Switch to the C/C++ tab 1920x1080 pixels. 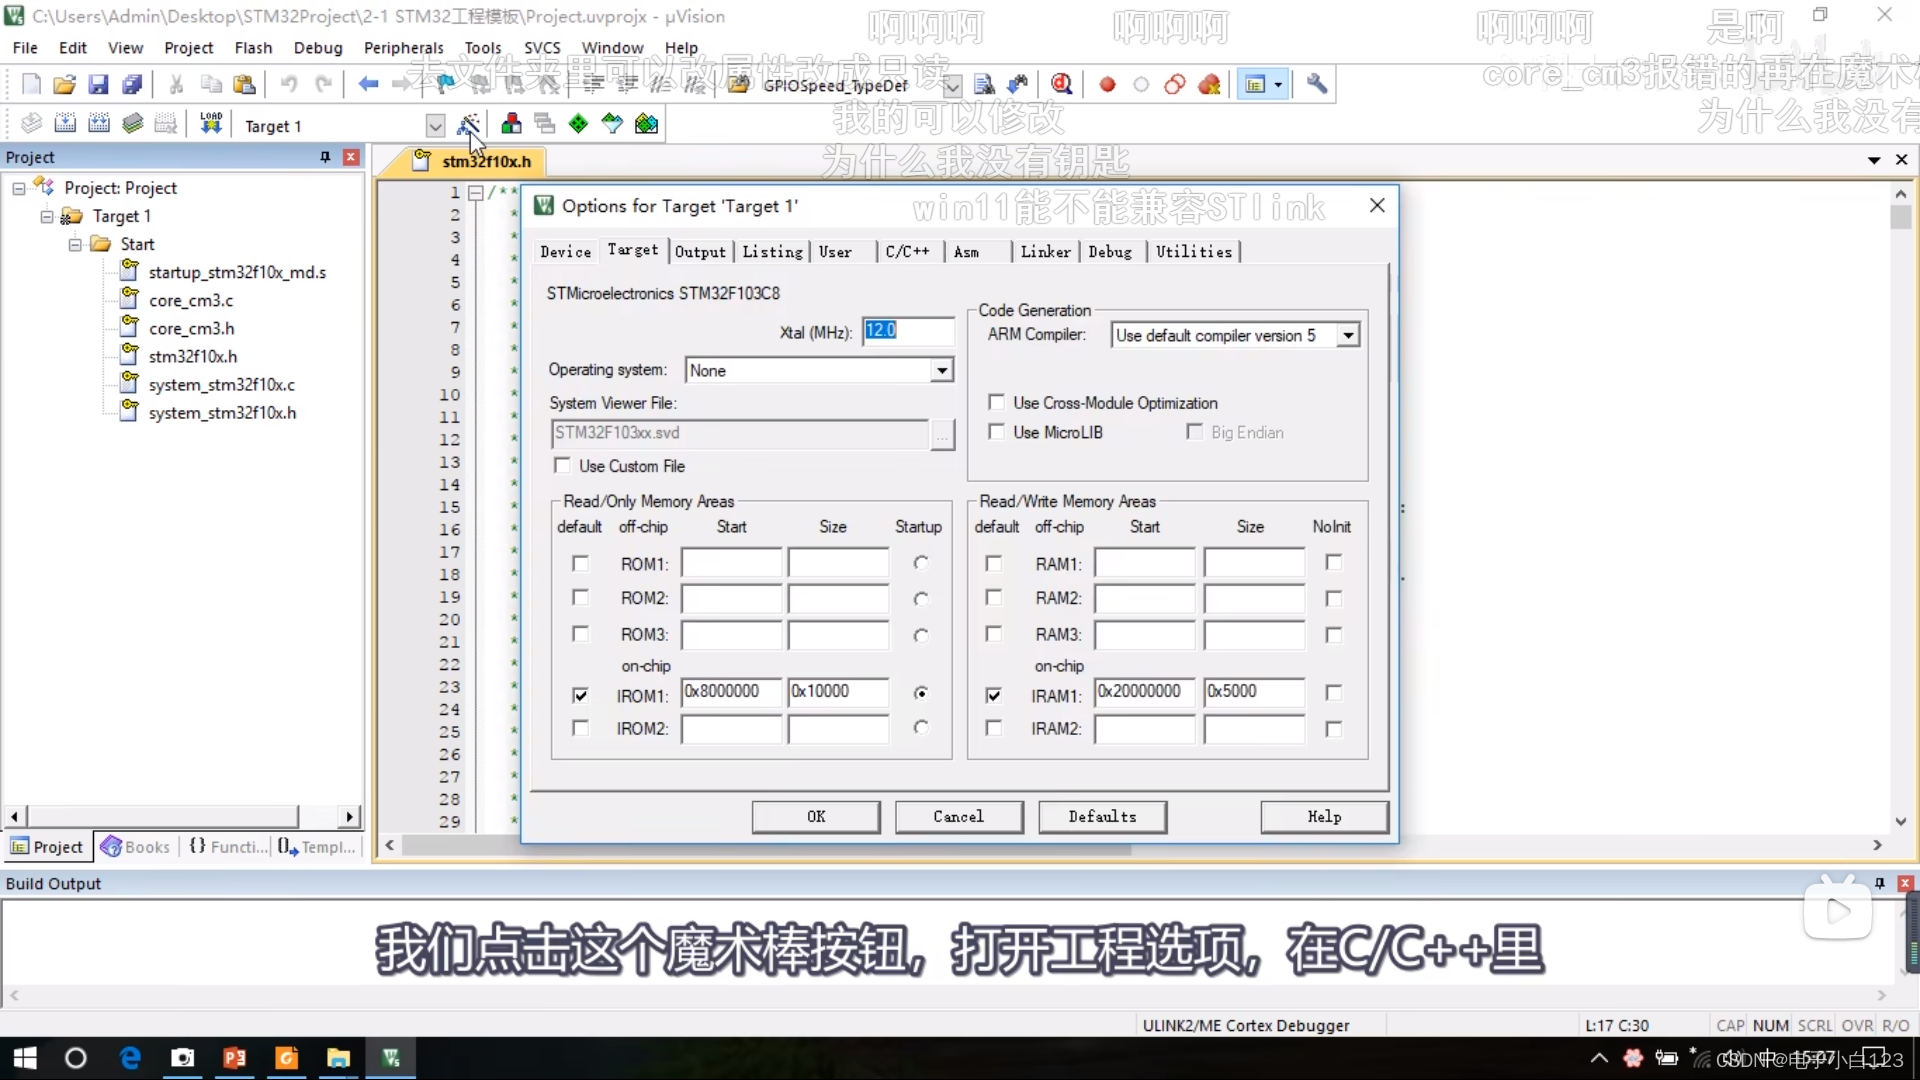907,252
